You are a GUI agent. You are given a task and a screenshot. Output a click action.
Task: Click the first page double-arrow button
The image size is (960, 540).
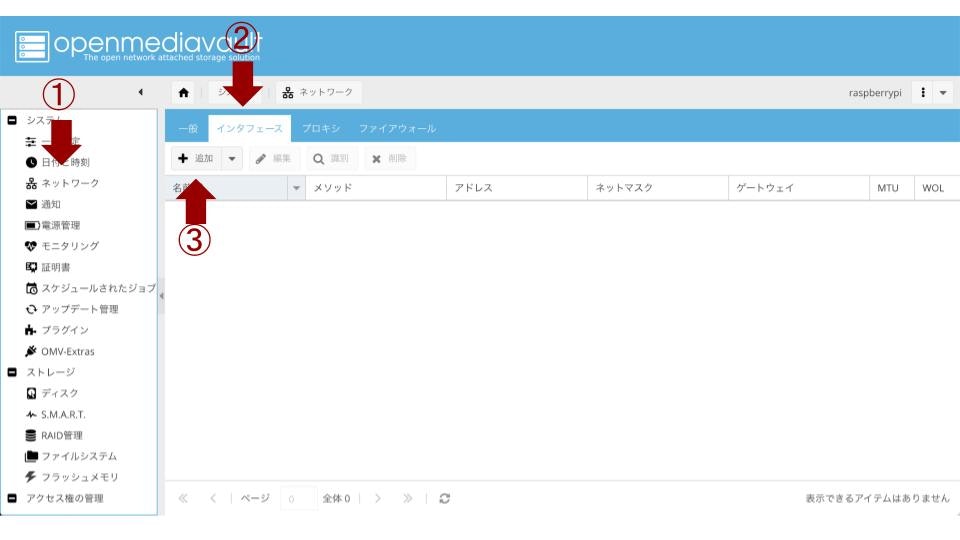pyautogui.click(x=183, y=498)
